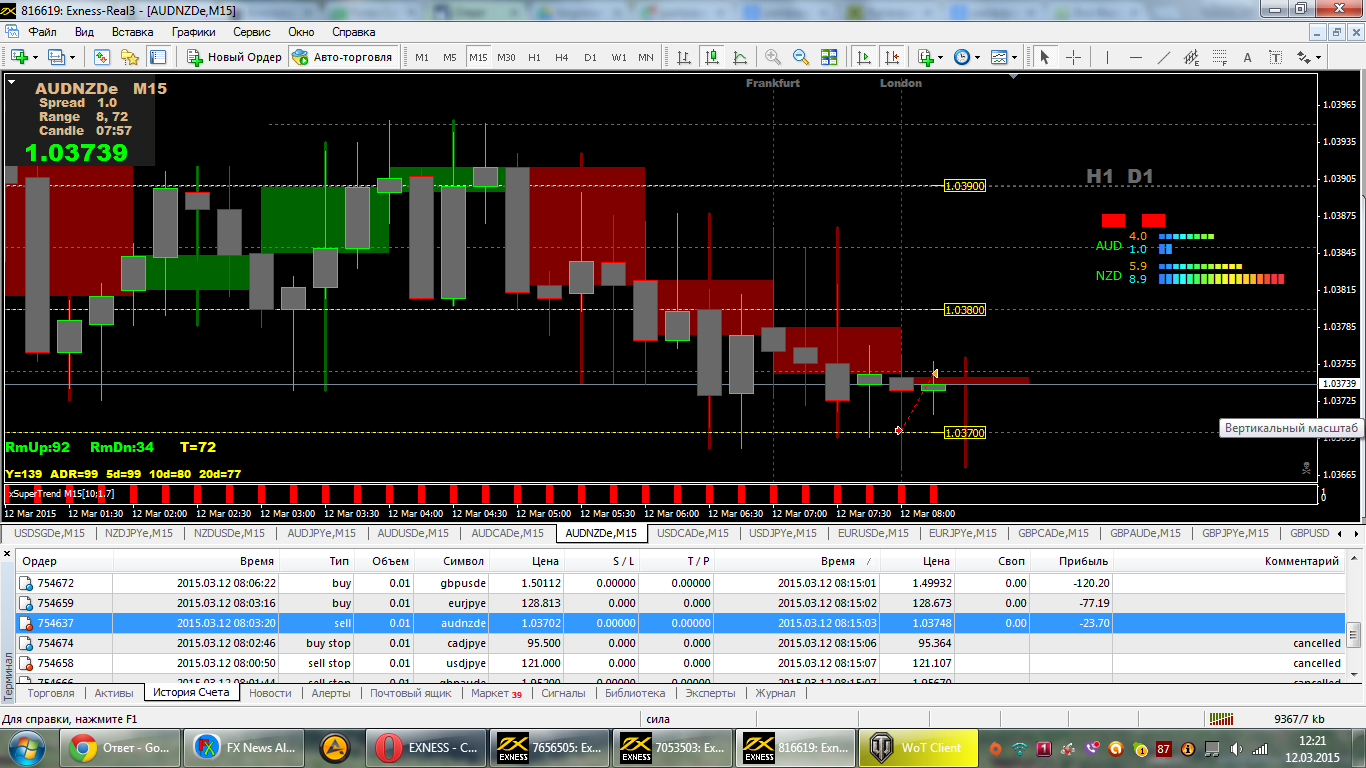Set timeframe to W1
The width and height of the screenshot is (1366, 768).
[x=619, y=57]
